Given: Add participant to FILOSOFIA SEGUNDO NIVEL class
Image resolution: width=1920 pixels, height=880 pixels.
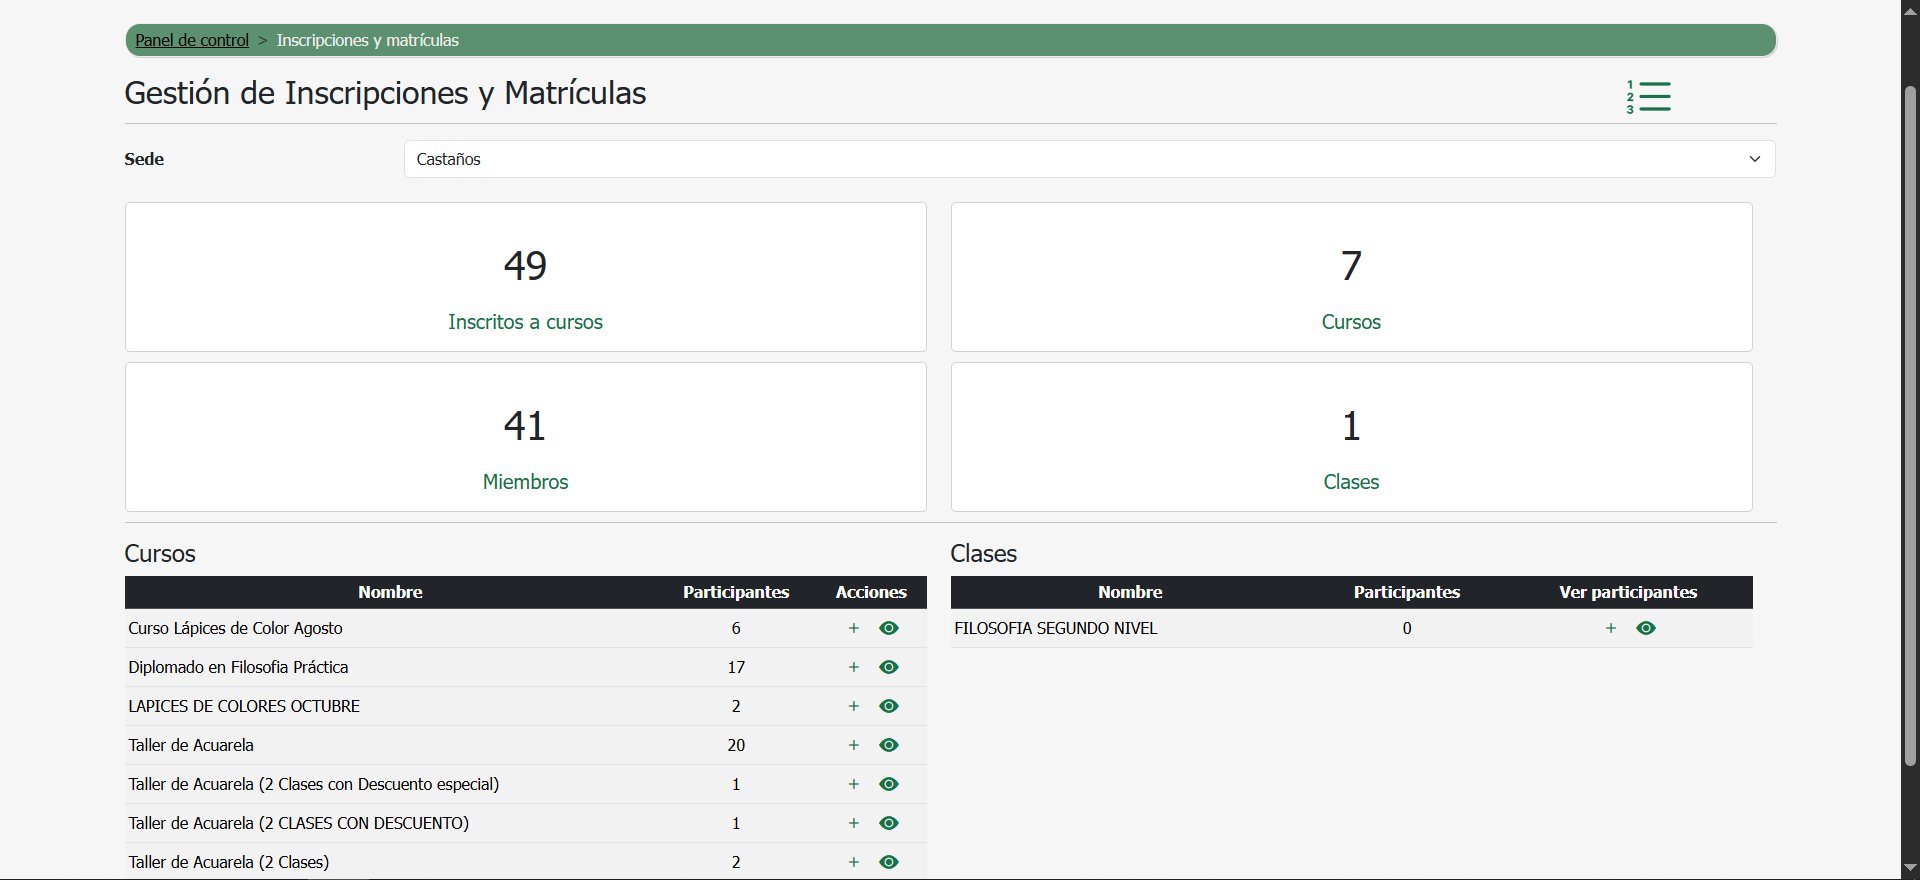Looking at the screenshot, I should (1611, 628).
